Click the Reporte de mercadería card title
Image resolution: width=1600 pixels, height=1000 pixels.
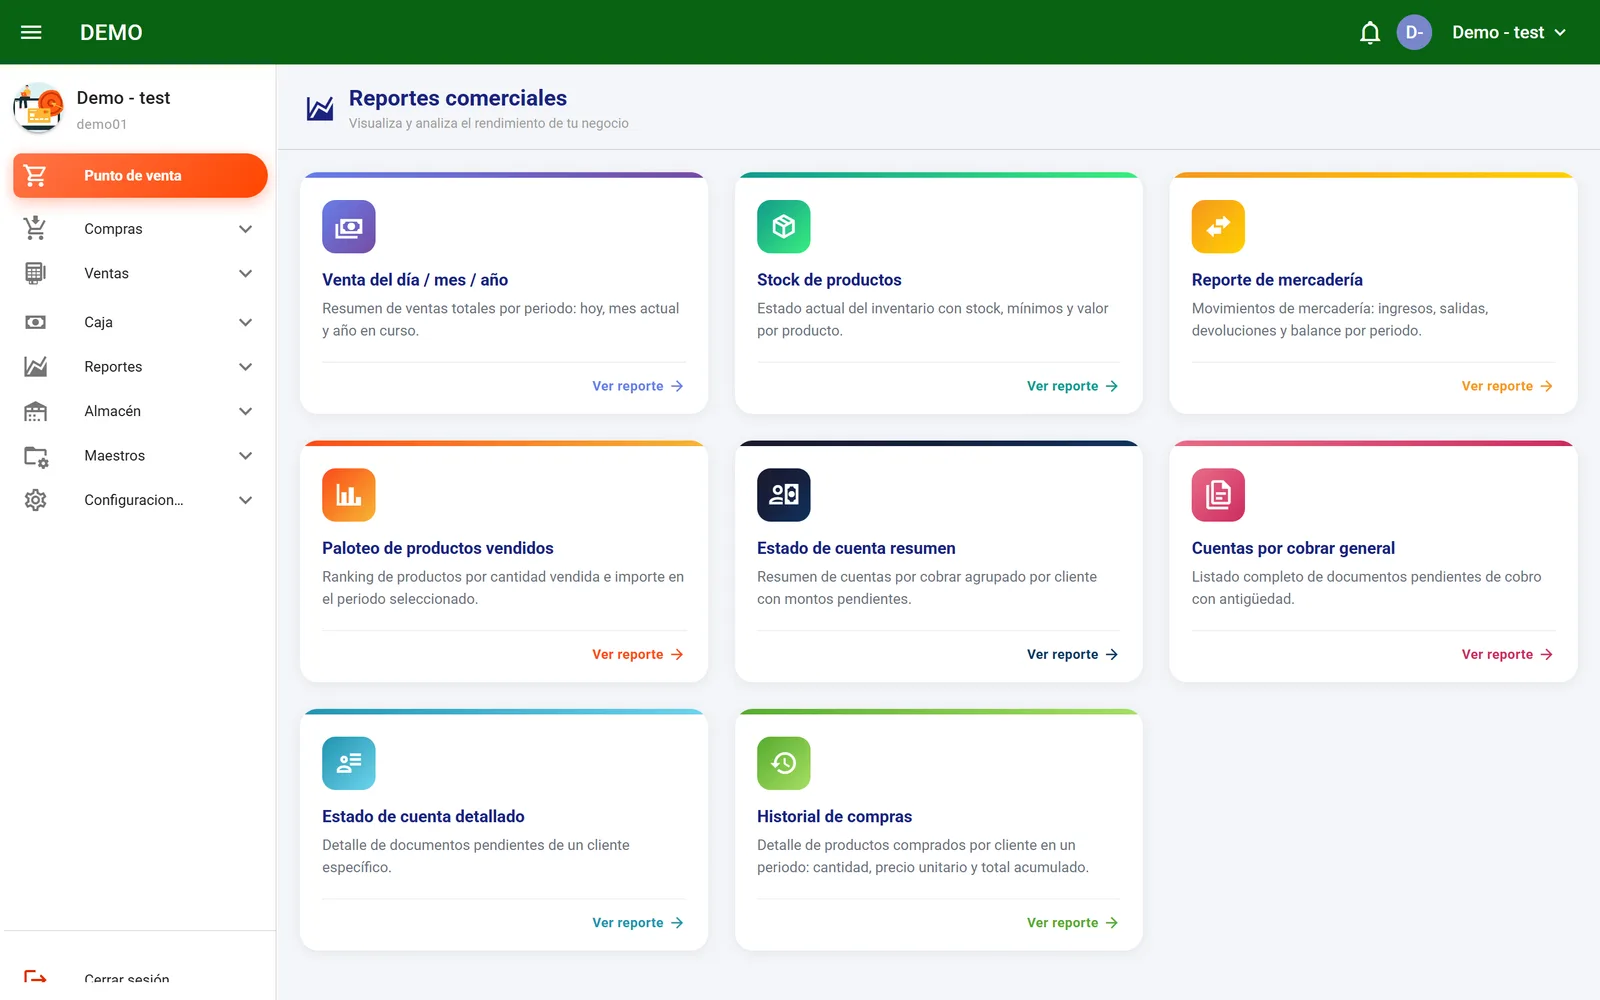[x=1277, y=280]
